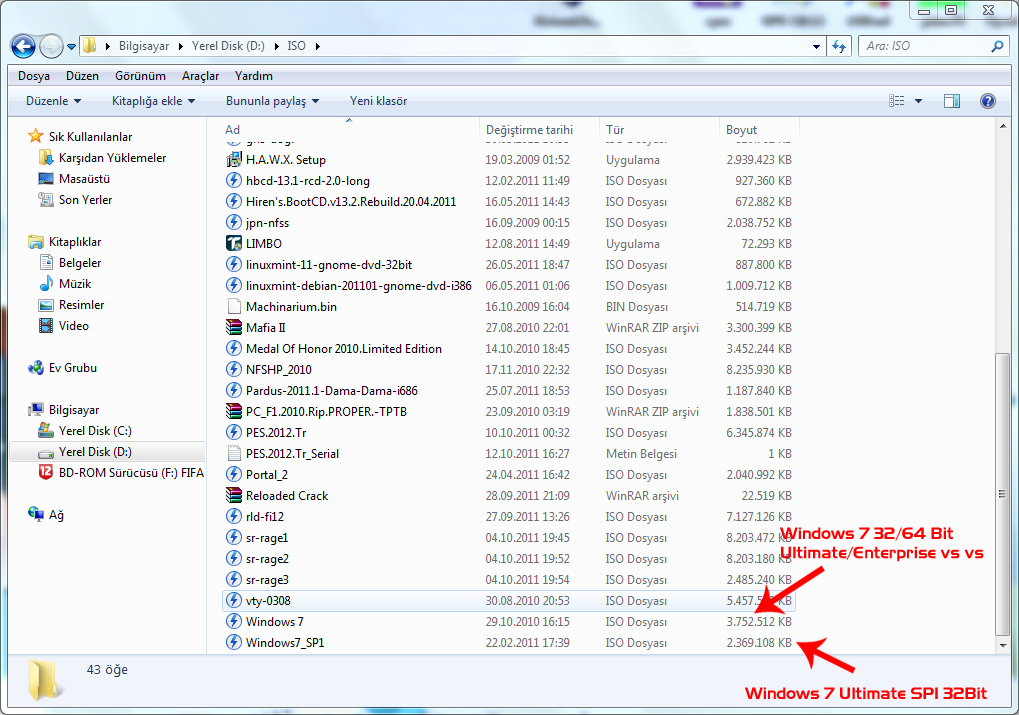This screenshot has width=1019, height=715.
Task: Open the address bar history dropdown
Action: coord(816,46)
